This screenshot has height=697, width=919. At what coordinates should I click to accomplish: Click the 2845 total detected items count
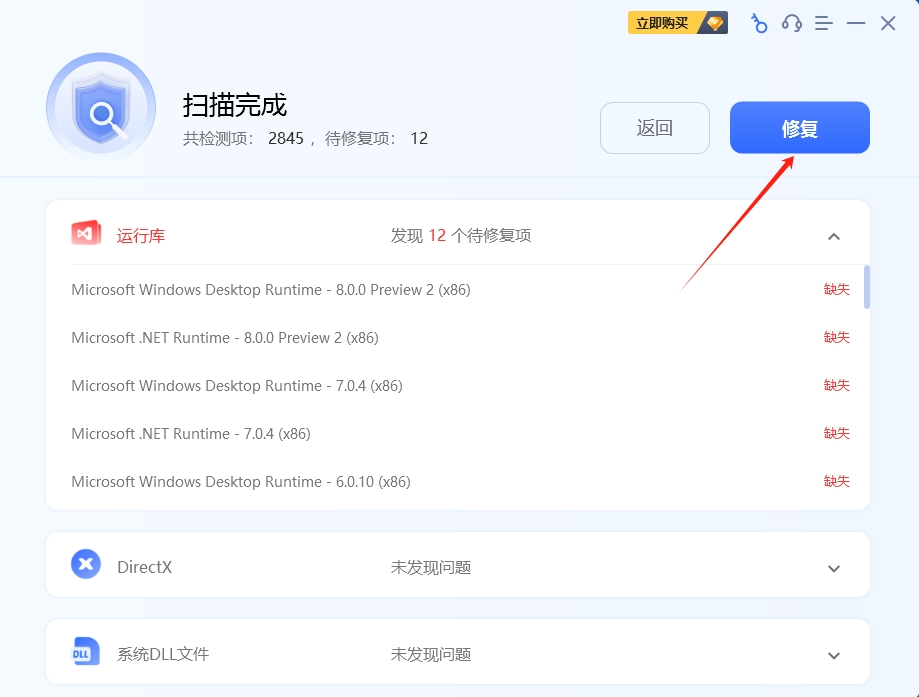pyautogui.click(x=285, y=138)
